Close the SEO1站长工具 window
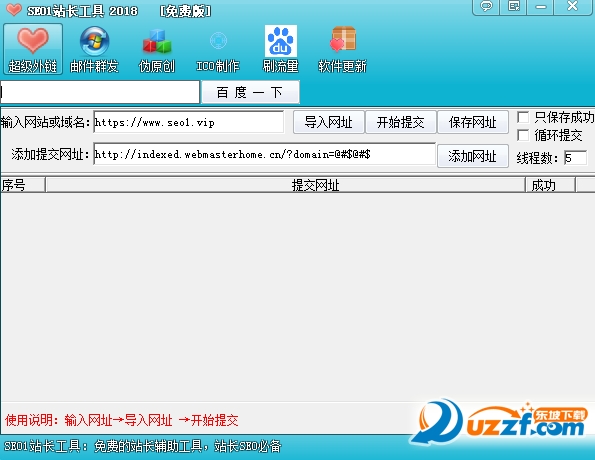This screenshot has height=460, width=595. click(x=573, y=6)
